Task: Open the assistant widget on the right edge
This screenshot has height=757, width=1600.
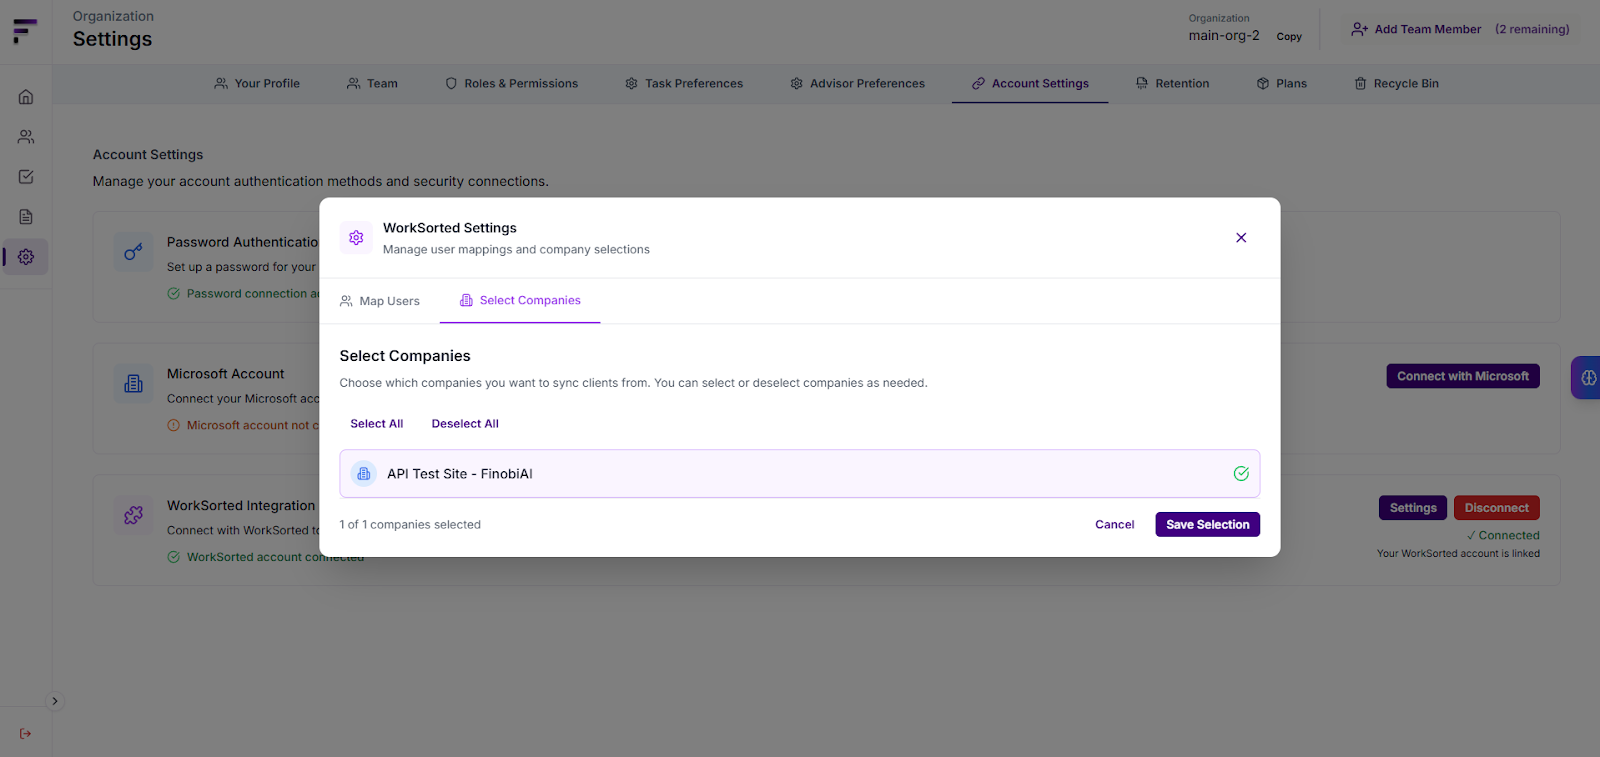Action: click(1587, 378)
